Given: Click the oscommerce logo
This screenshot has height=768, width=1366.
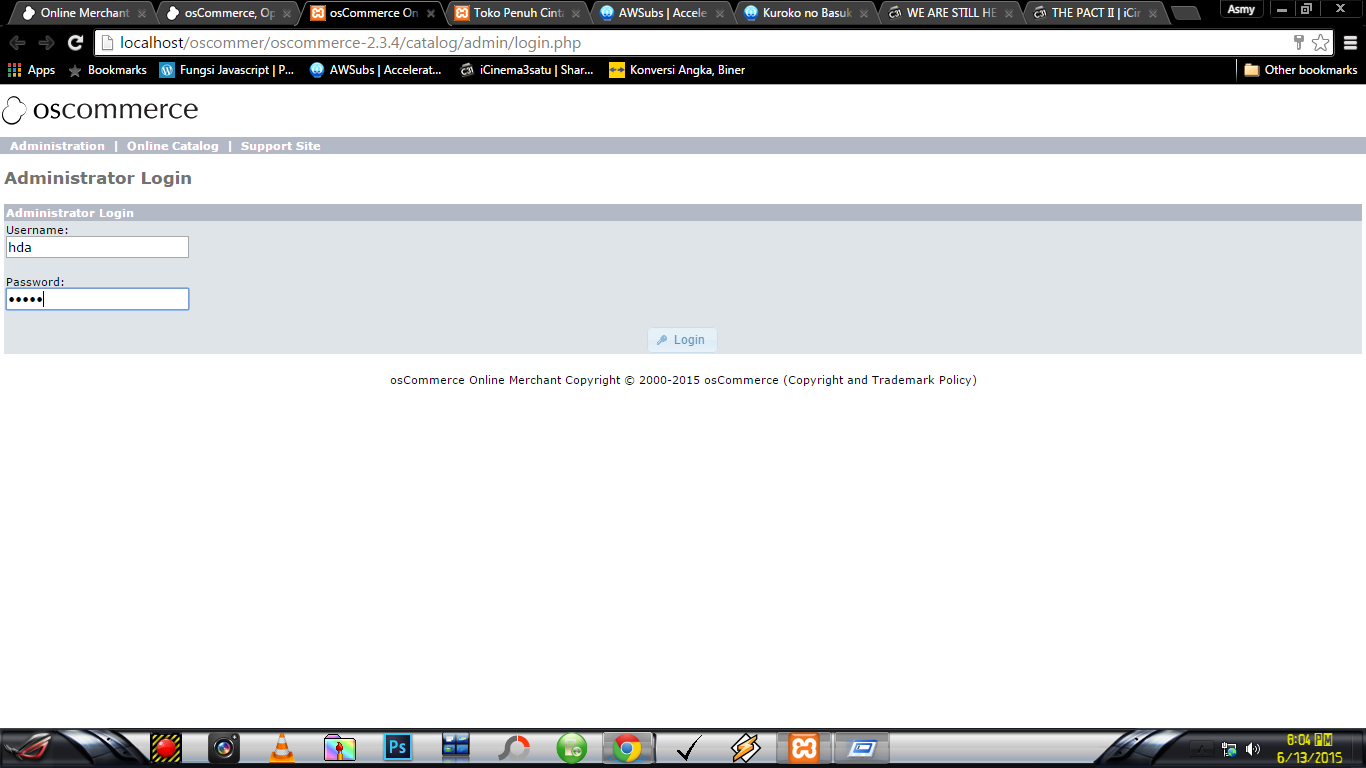Looking at the screenshot, I should 101,109.
